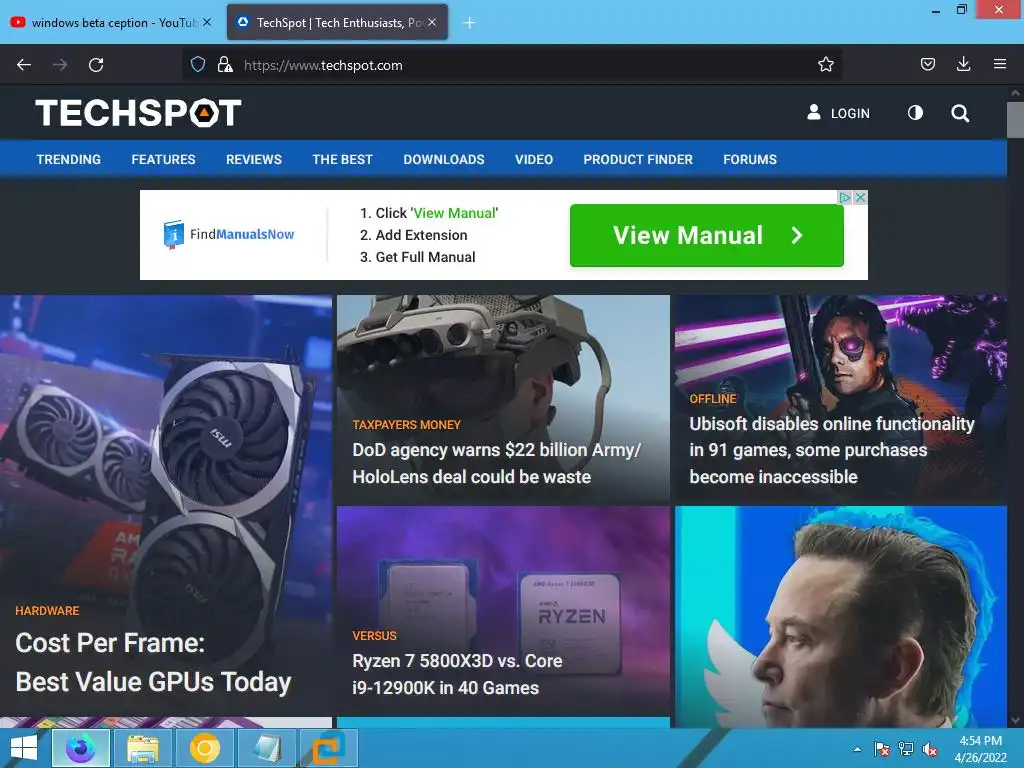Viewport: 1024px width, 768px height.
Task: Open the DoD agency HoloLens article headline
Action: coord(496,463)
